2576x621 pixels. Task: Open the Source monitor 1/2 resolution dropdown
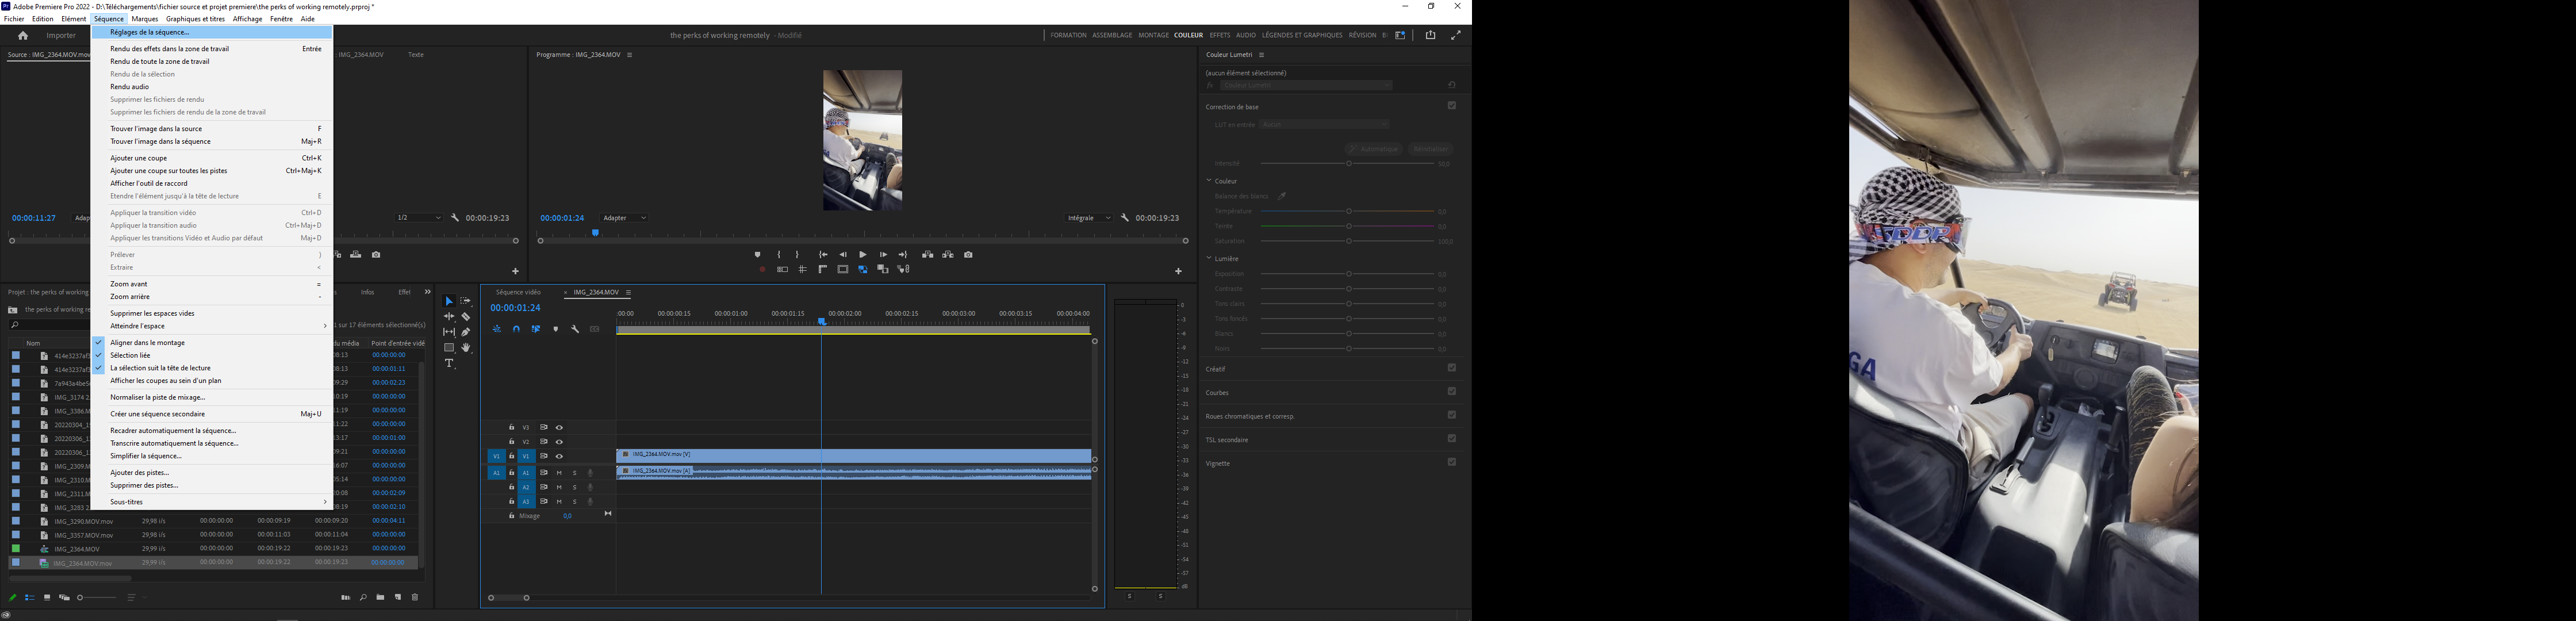419,218
